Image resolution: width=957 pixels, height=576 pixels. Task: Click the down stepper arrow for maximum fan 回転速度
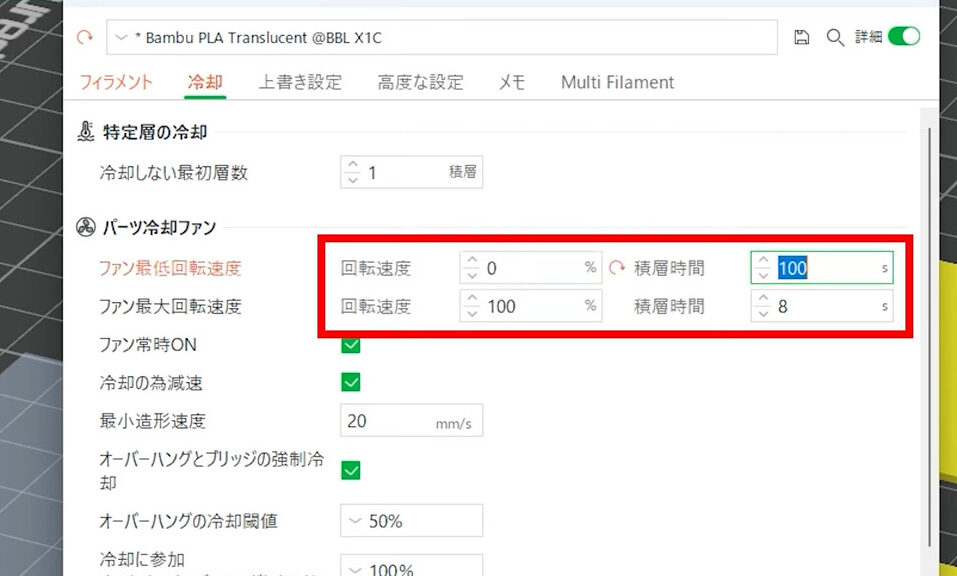click(x=470, y=313)
